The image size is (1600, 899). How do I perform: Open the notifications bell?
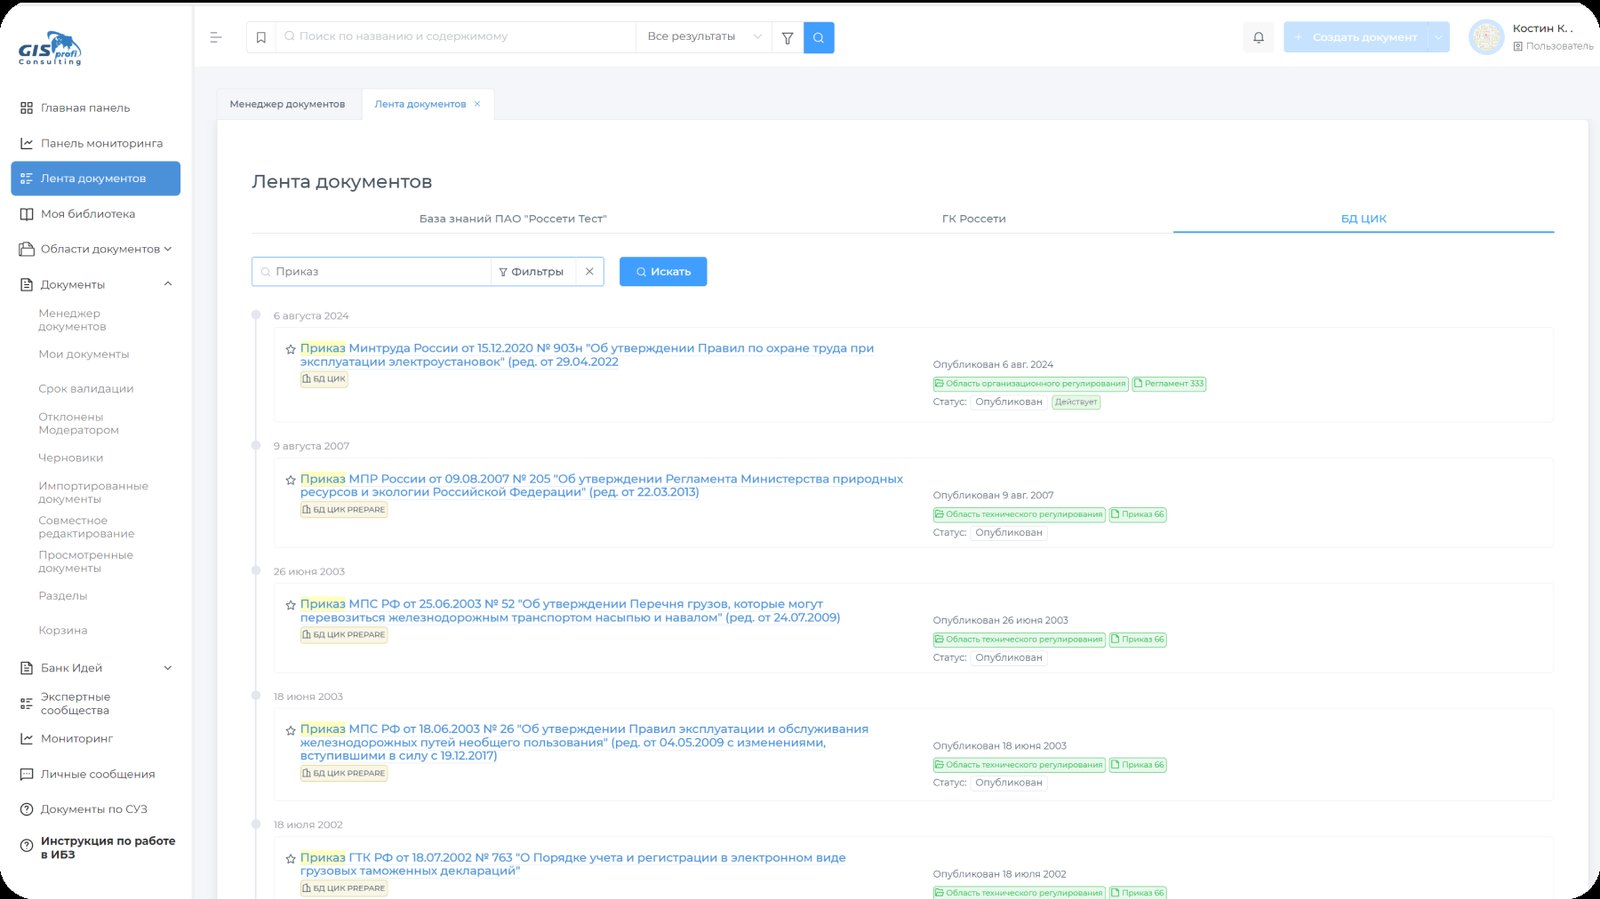tap(1259, 37)
